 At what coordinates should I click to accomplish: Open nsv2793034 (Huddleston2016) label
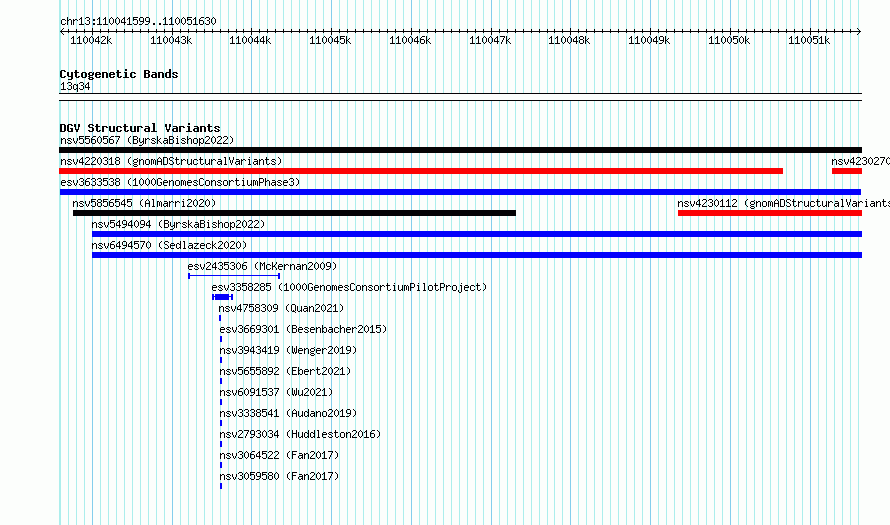coord(300,434)
